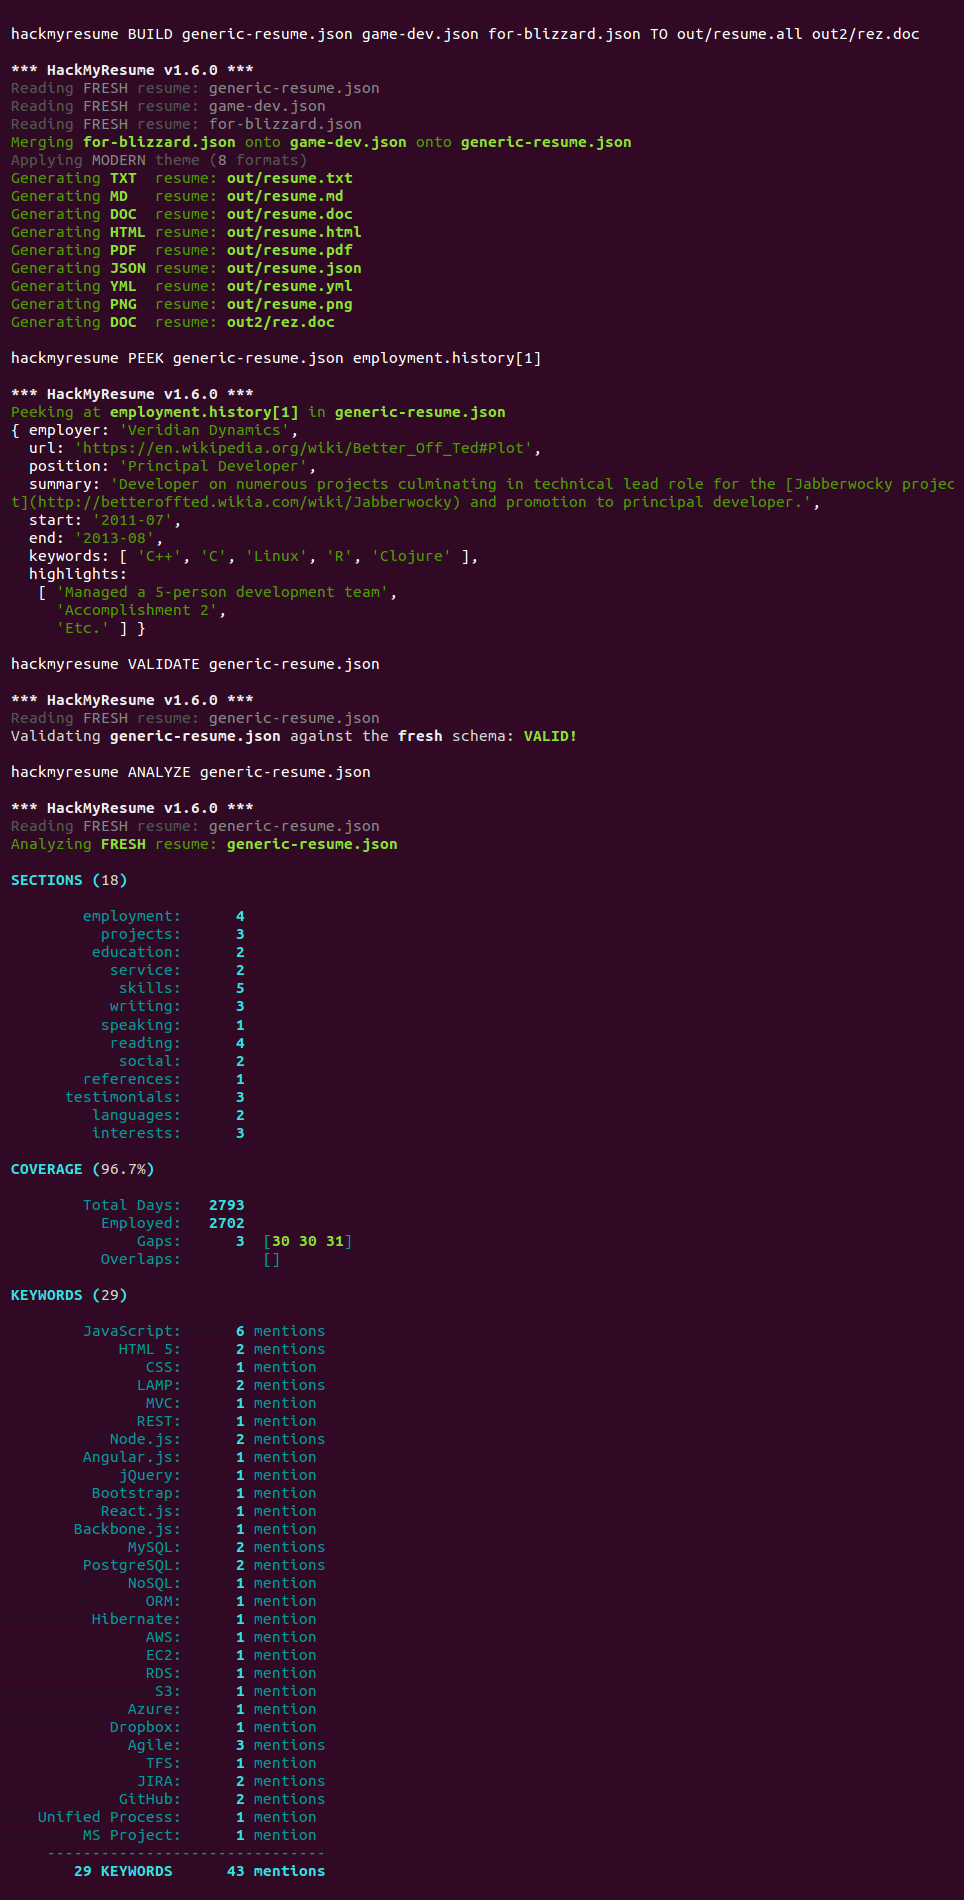Click the 'out/resume.html' output path
Viewport: 964px width, 1900px height.
[x=294, y=232]
